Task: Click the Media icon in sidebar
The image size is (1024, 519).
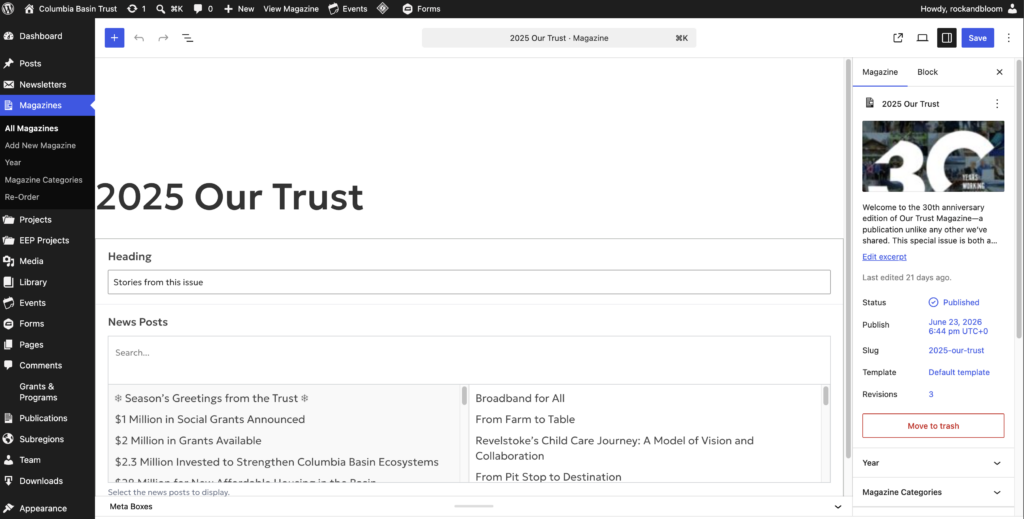Action: click(8, 261)
